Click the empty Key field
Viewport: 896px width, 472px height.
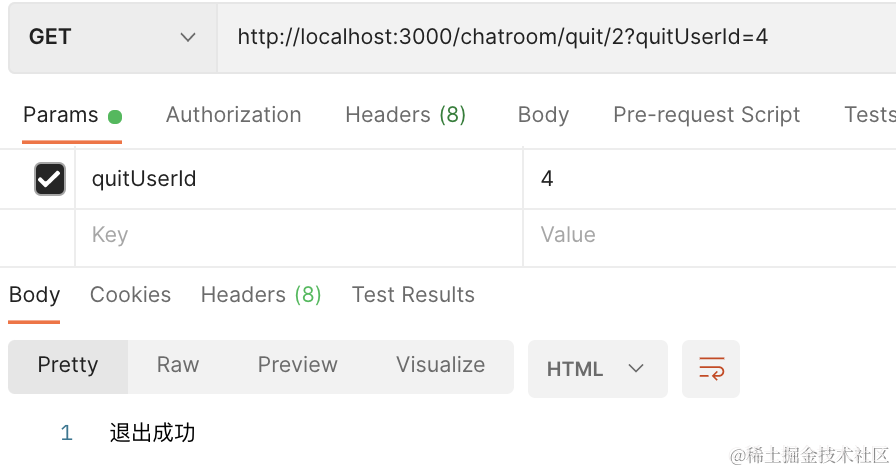point(298,235)
